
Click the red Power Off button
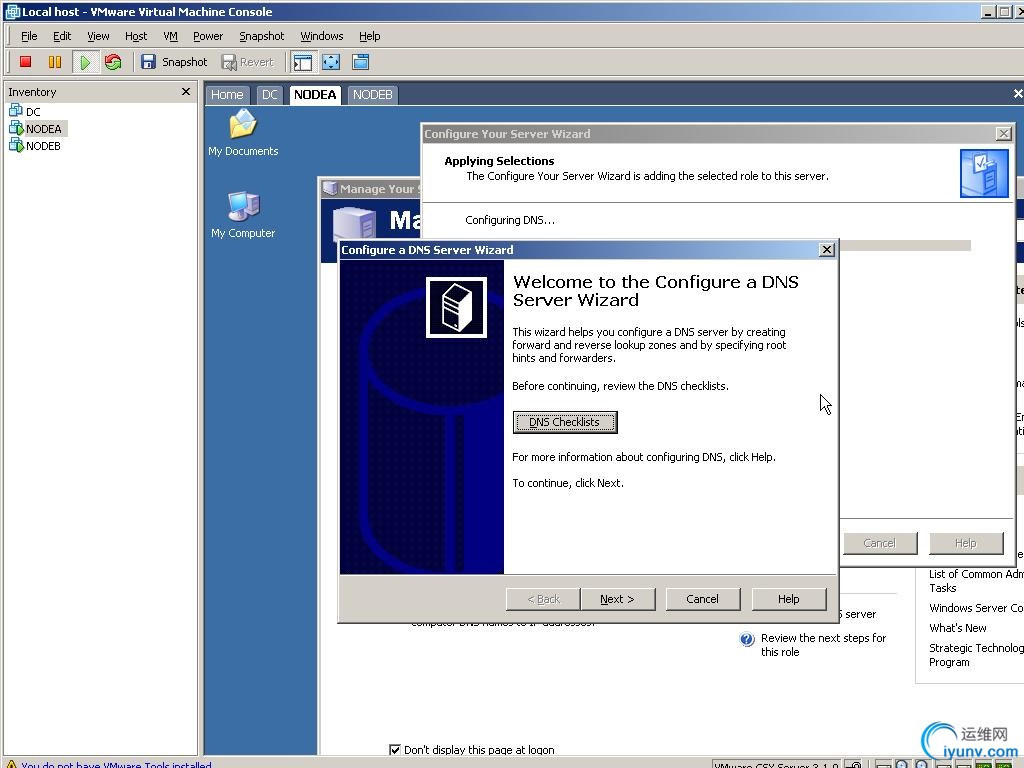(x=26, y=62)
